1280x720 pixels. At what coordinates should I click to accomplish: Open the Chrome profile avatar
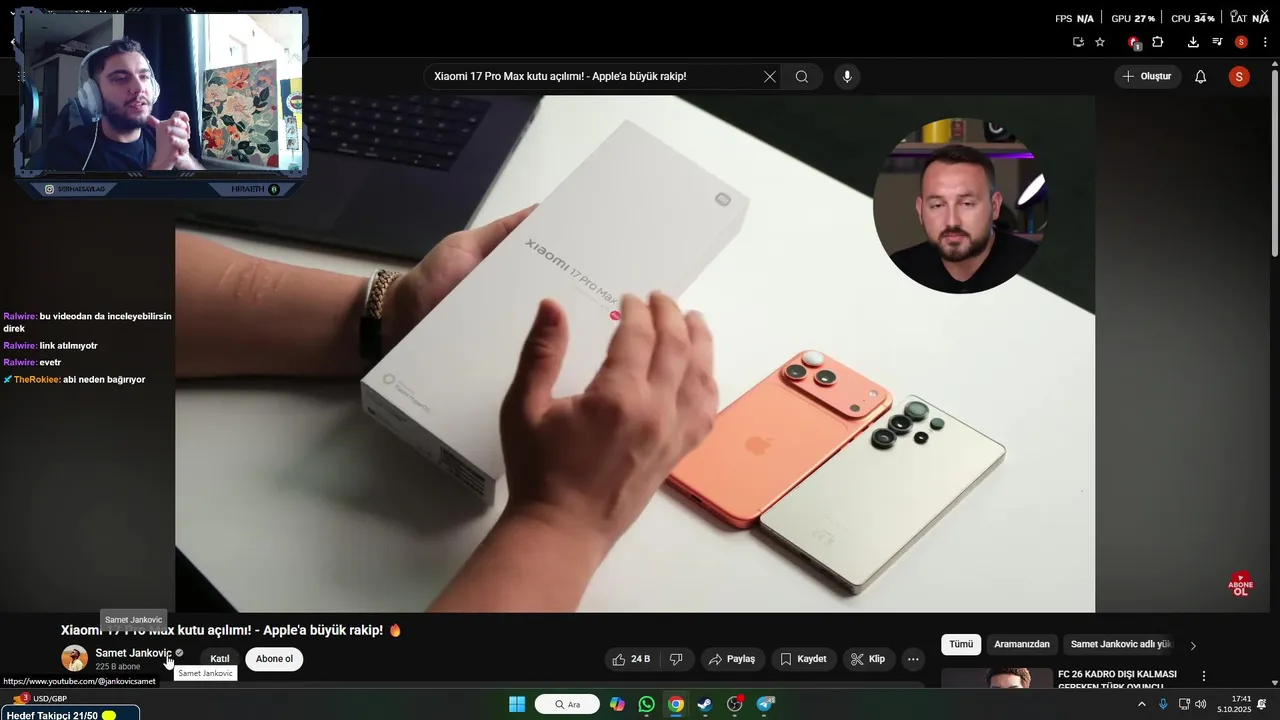click(x=1241, y=42)
